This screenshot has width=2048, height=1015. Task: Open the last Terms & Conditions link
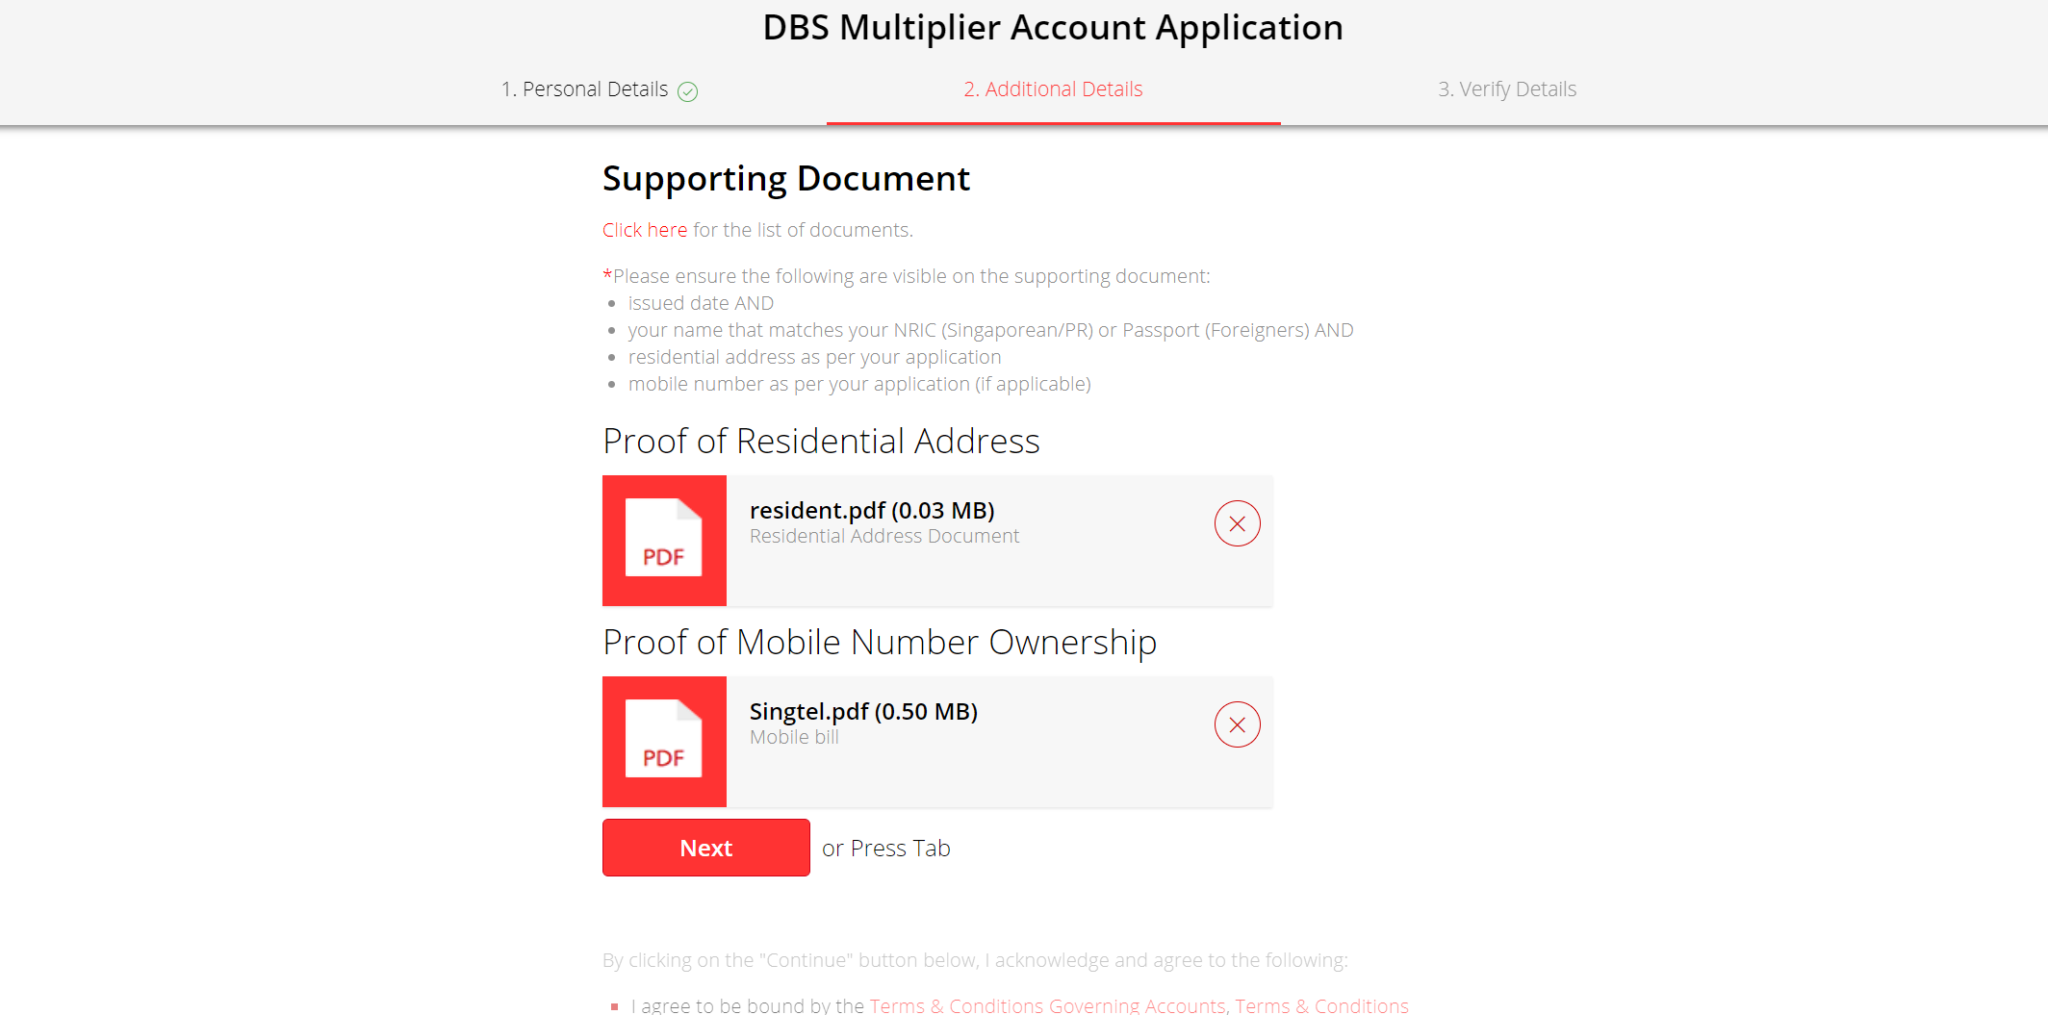click(x=1321, y=1005)
